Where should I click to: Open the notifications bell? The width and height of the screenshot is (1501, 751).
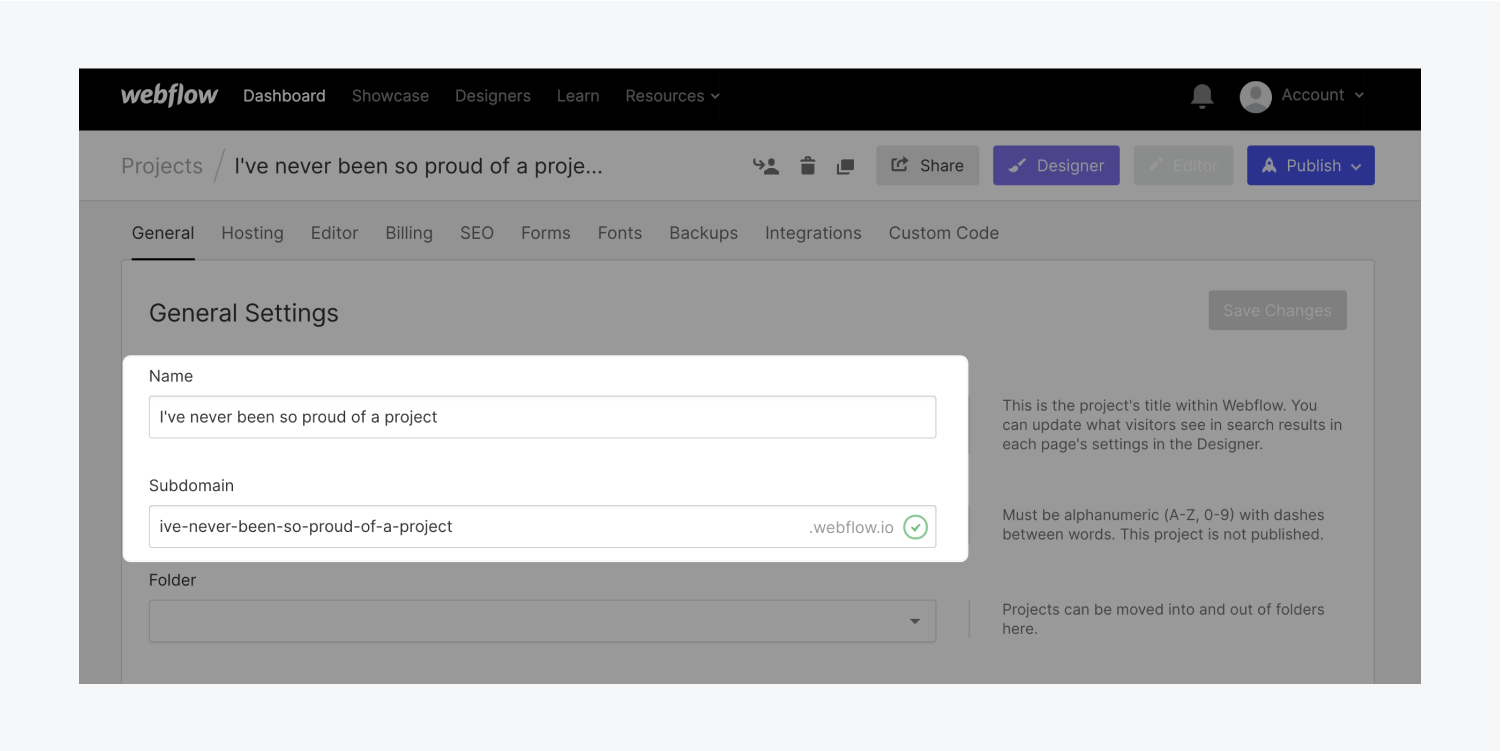point(1202,96)
